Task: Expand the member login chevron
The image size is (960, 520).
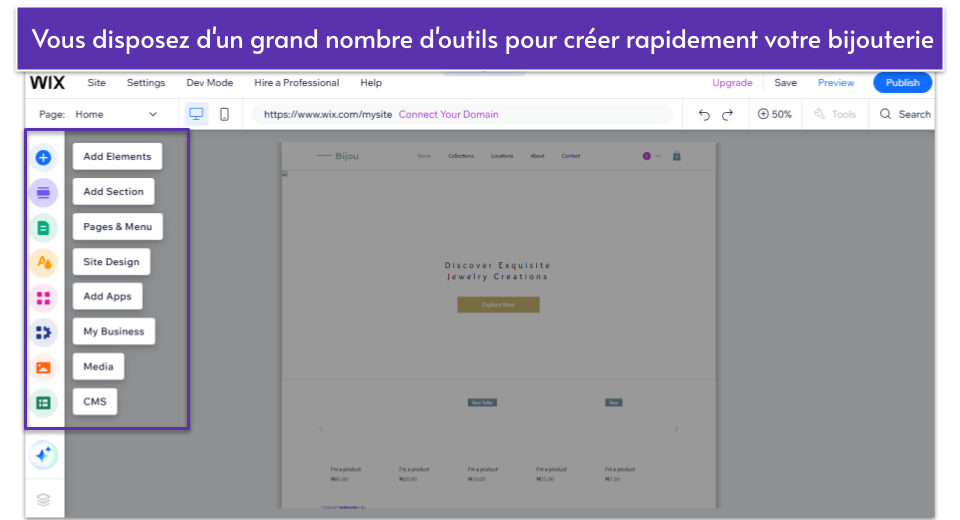Action: coord(658,156)
